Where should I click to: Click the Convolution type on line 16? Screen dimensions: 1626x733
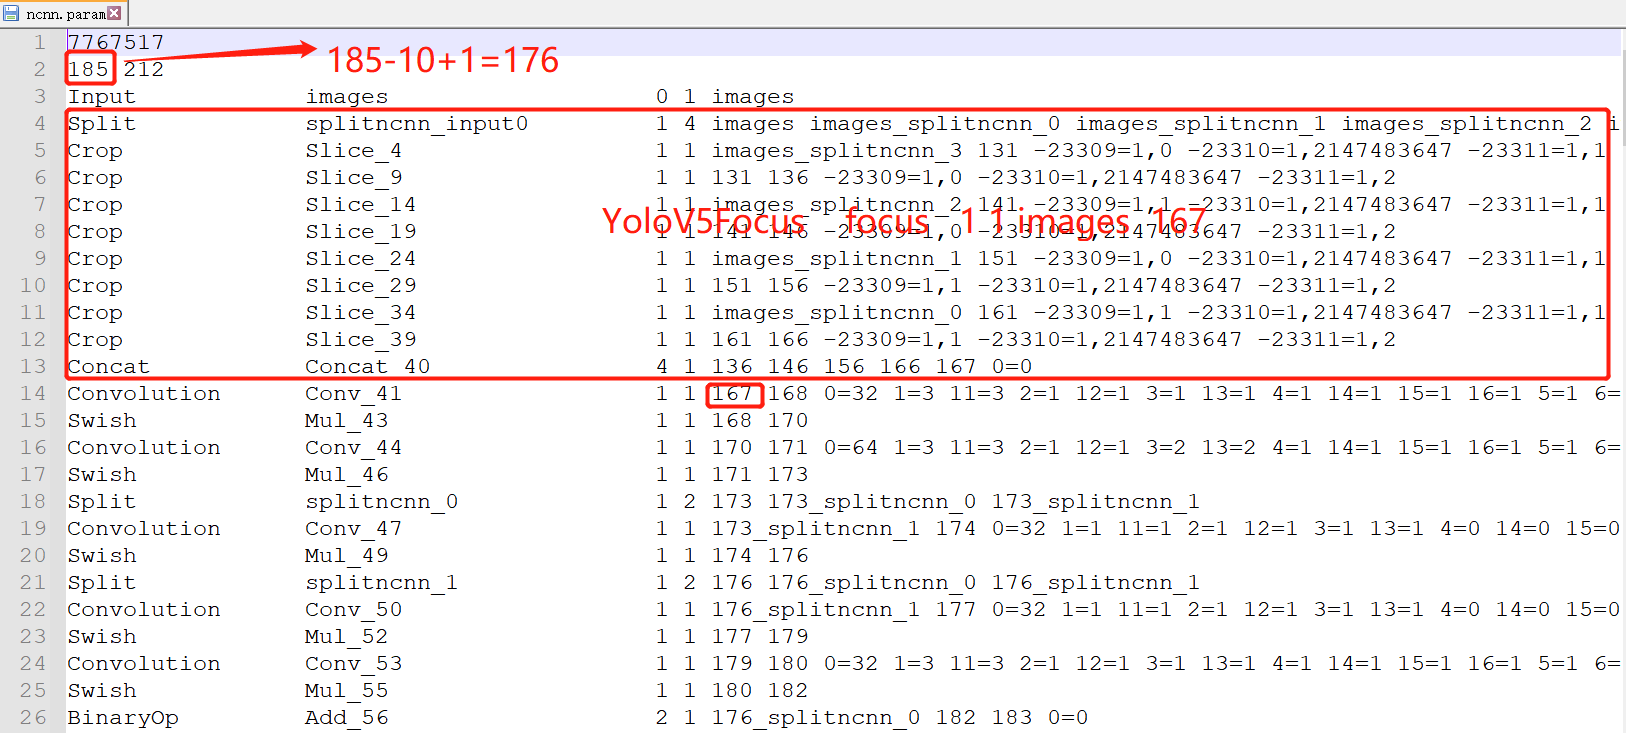click(144, 447)
